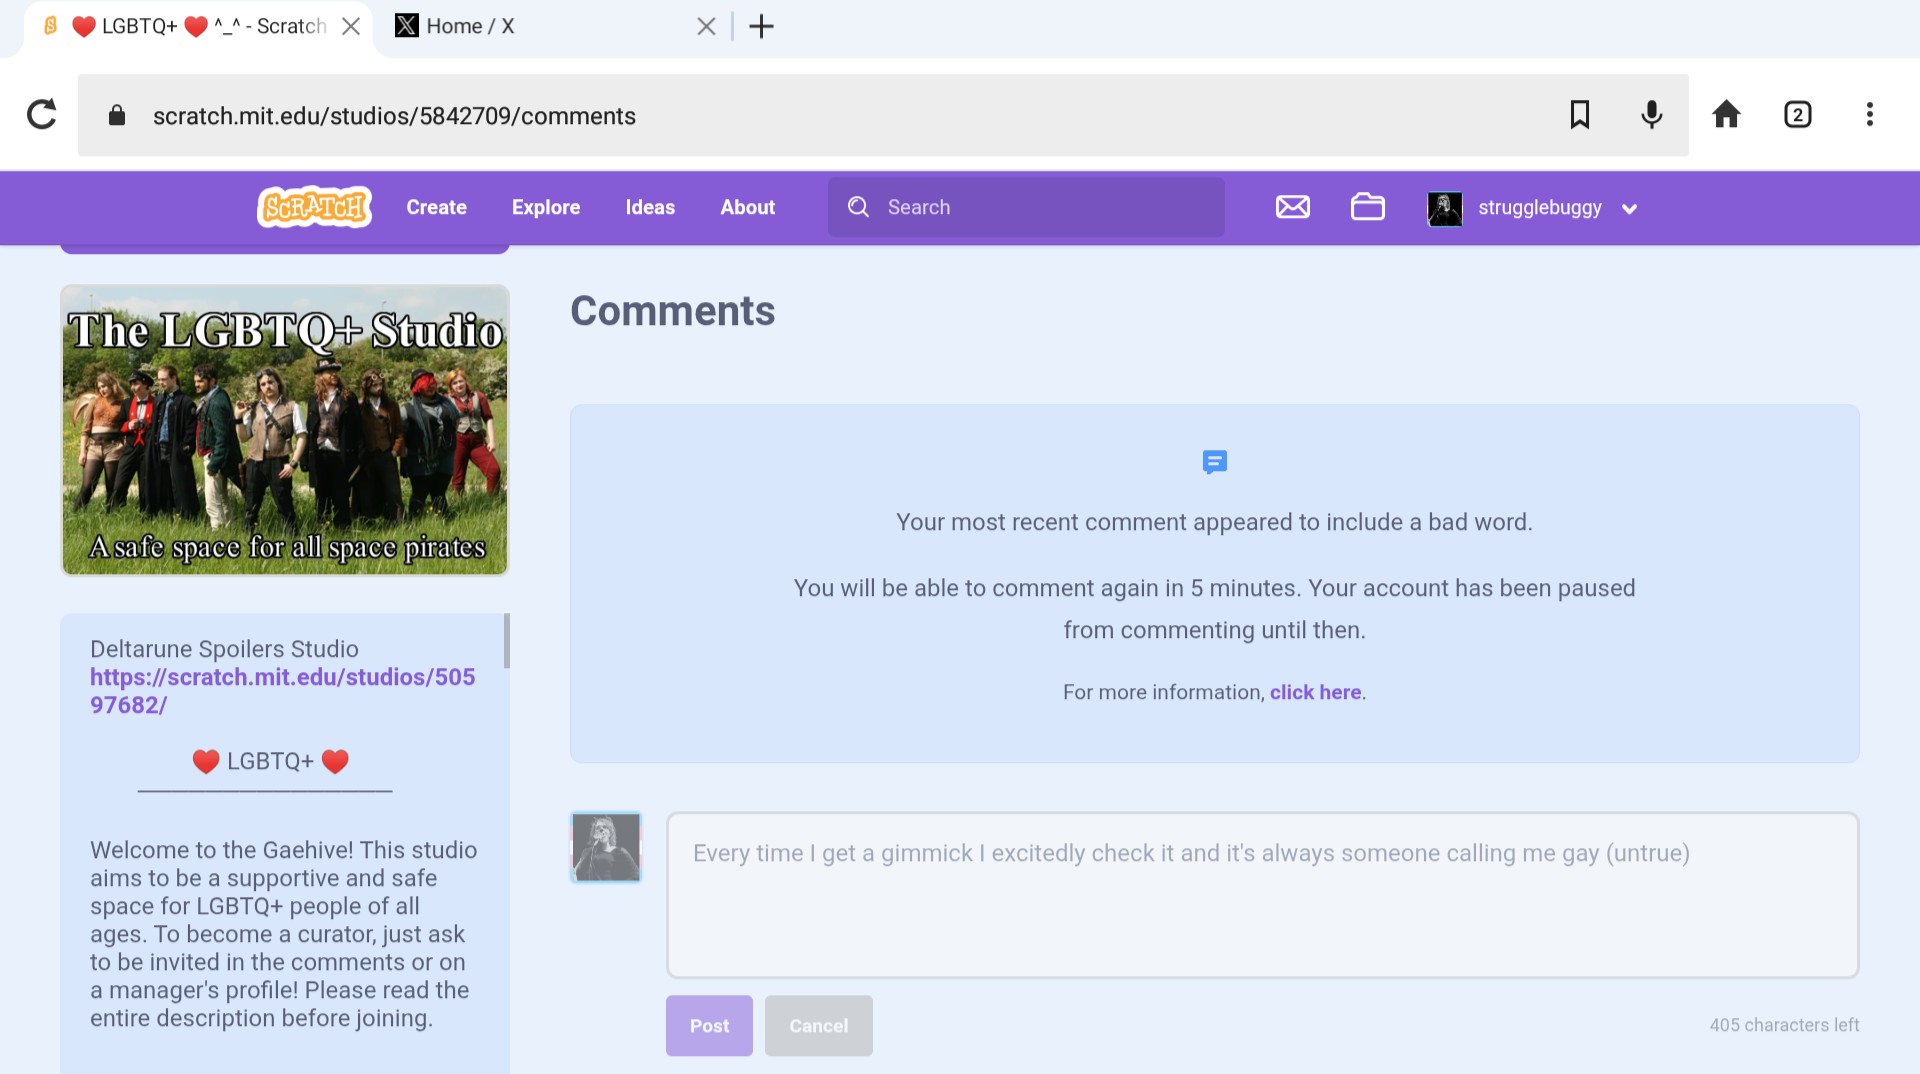The image size is (1920, 1074).
Task: Click the LGBTQ+ Studio thumbnail image
Action: pyautogui.click(x=285, y=430)
